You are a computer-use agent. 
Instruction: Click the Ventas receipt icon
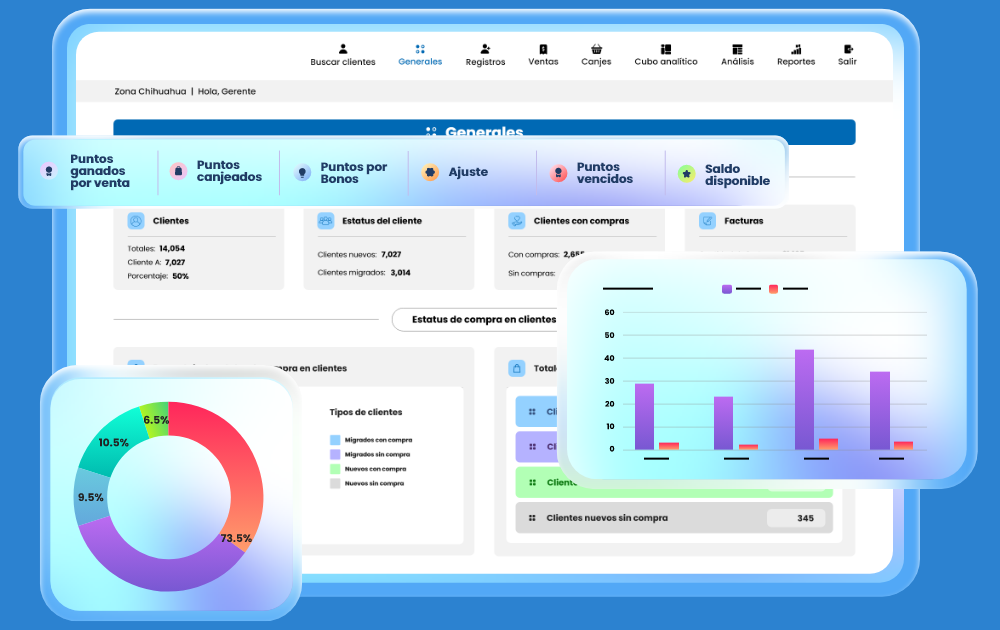pyautogui.click(x=543, y=48)
